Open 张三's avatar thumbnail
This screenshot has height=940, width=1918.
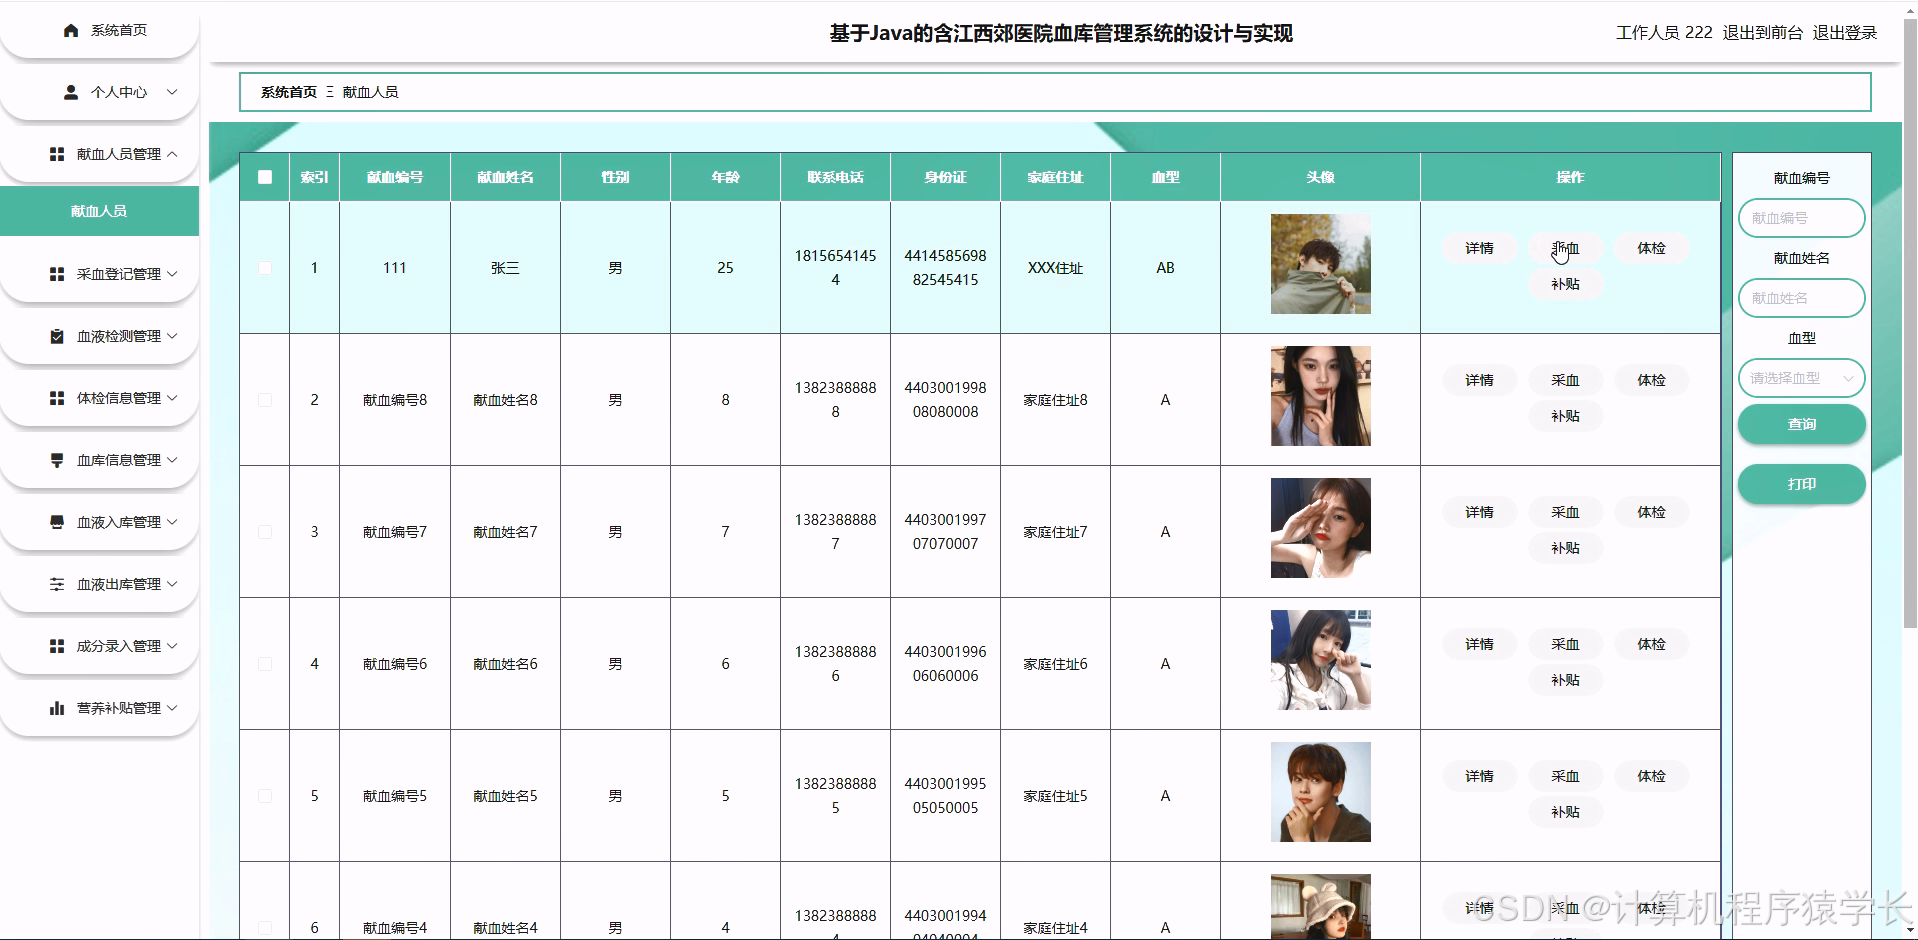click(1320, 264)
